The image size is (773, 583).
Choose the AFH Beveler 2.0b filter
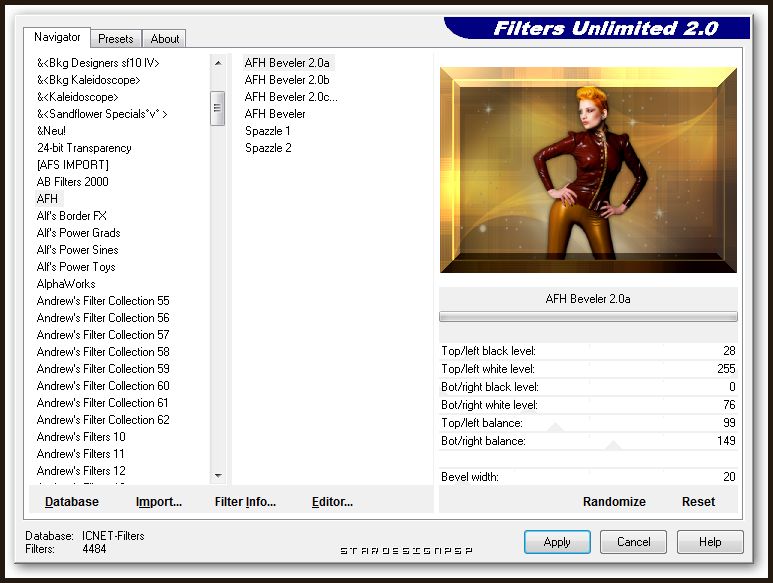287,80
